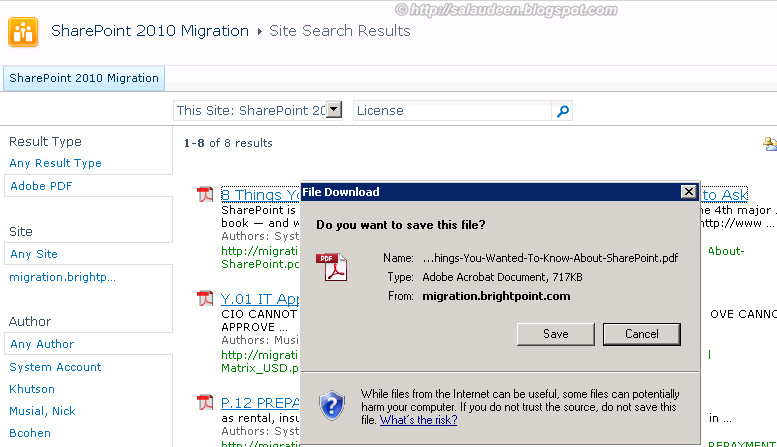Click 'Matrix_USD.p' URL of second result
Viewport: 777px width, 447px height.
pos(260,368)
